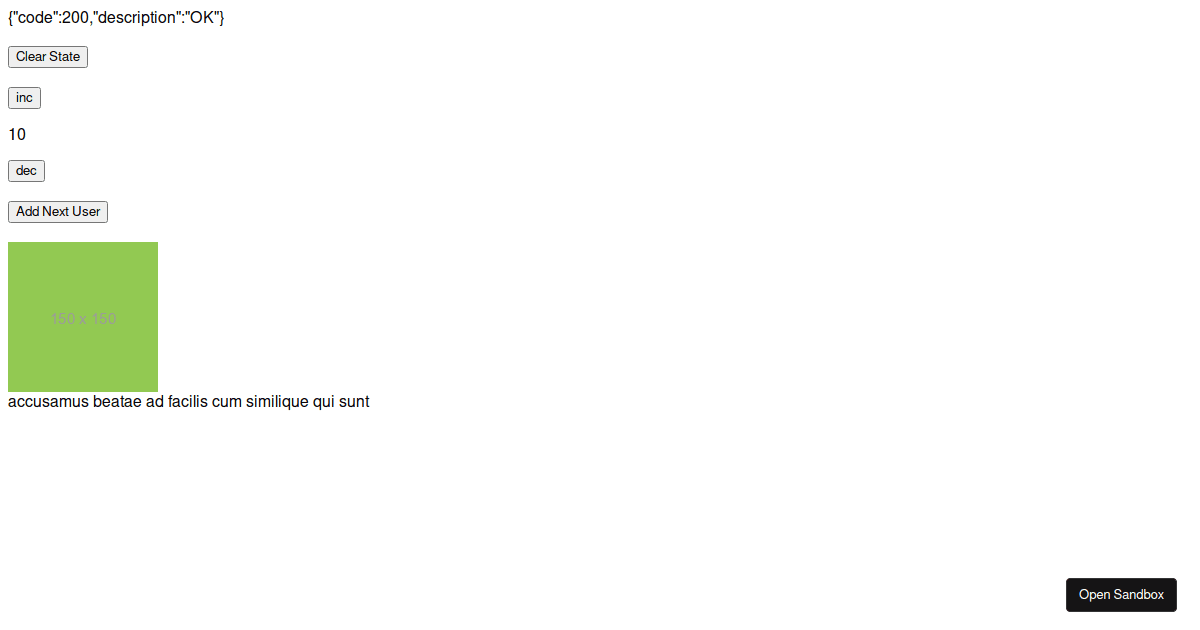Select the green square photo thumbnail

click(83, 317)
